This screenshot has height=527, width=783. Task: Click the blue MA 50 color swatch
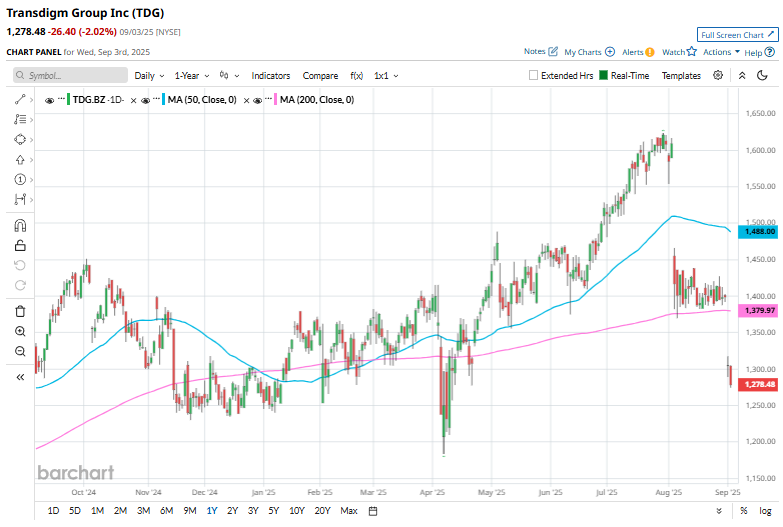163,99
